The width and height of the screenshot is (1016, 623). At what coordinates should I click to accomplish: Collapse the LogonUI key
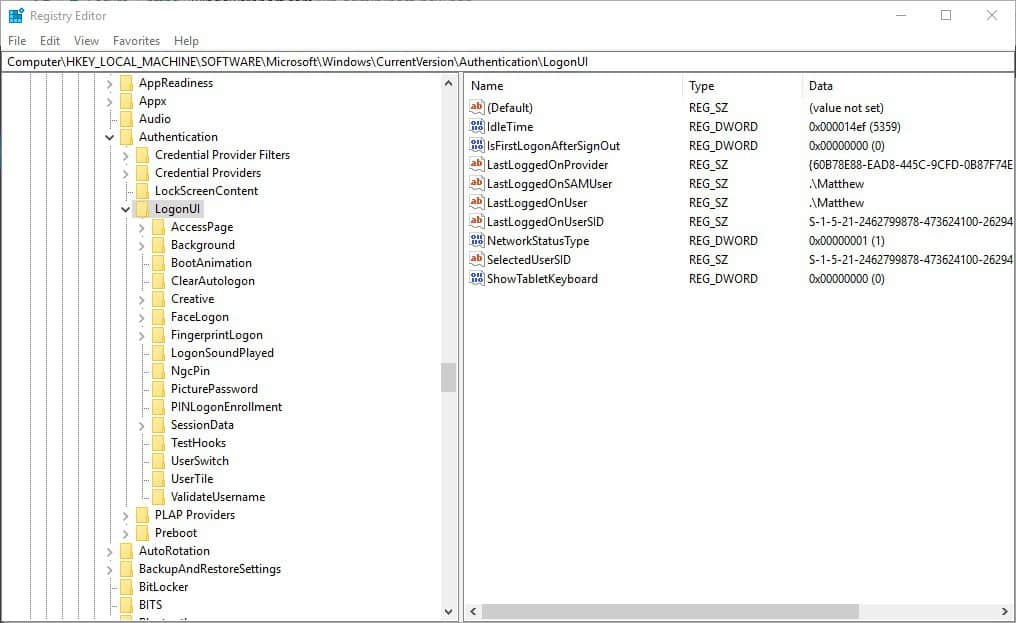pyautogui.click(x=126, y=209)
